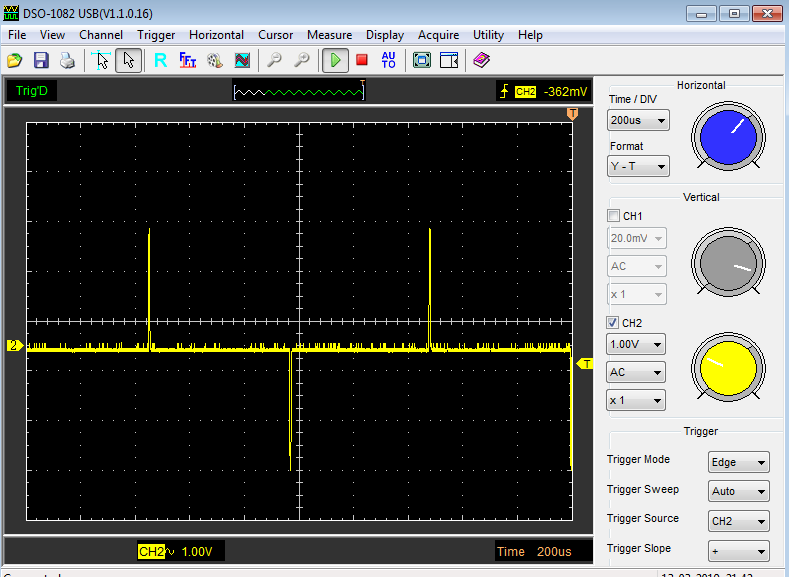This screenshot has height=577, width=789.
Task: Open the Measure menu
Action: (x=329, y=35)
